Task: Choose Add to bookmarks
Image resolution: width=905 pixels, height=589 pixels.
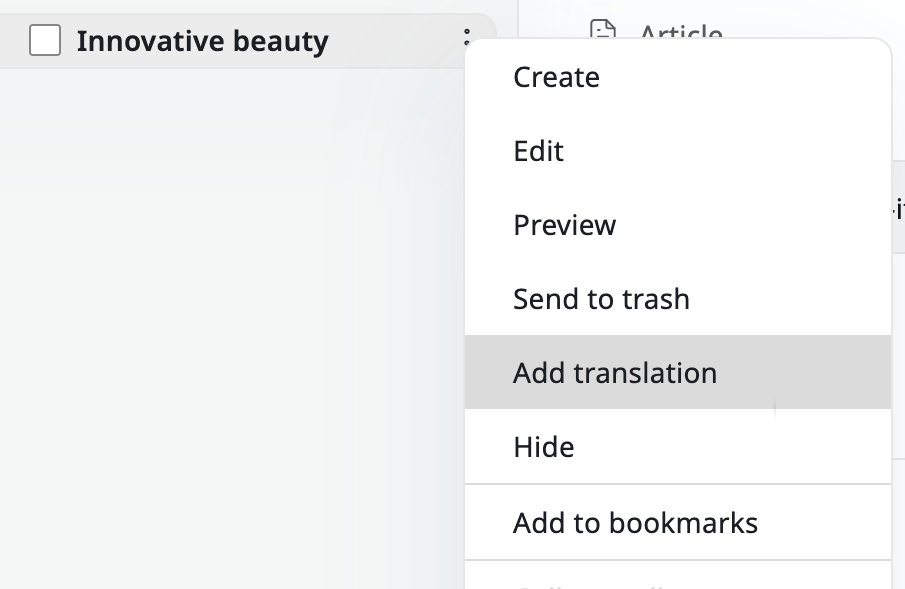Action: (x=678, y=523)
